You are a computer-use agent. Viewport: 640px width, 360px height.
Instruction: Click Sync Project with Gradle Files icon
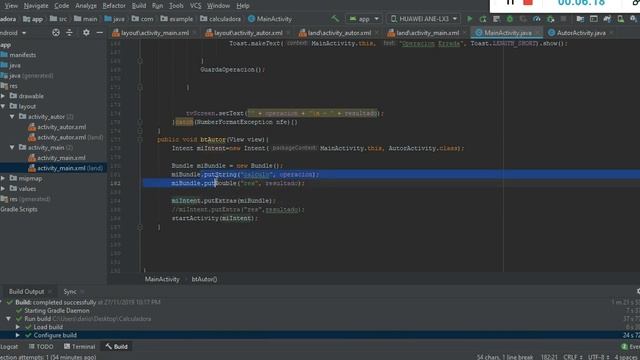[607, 19]
